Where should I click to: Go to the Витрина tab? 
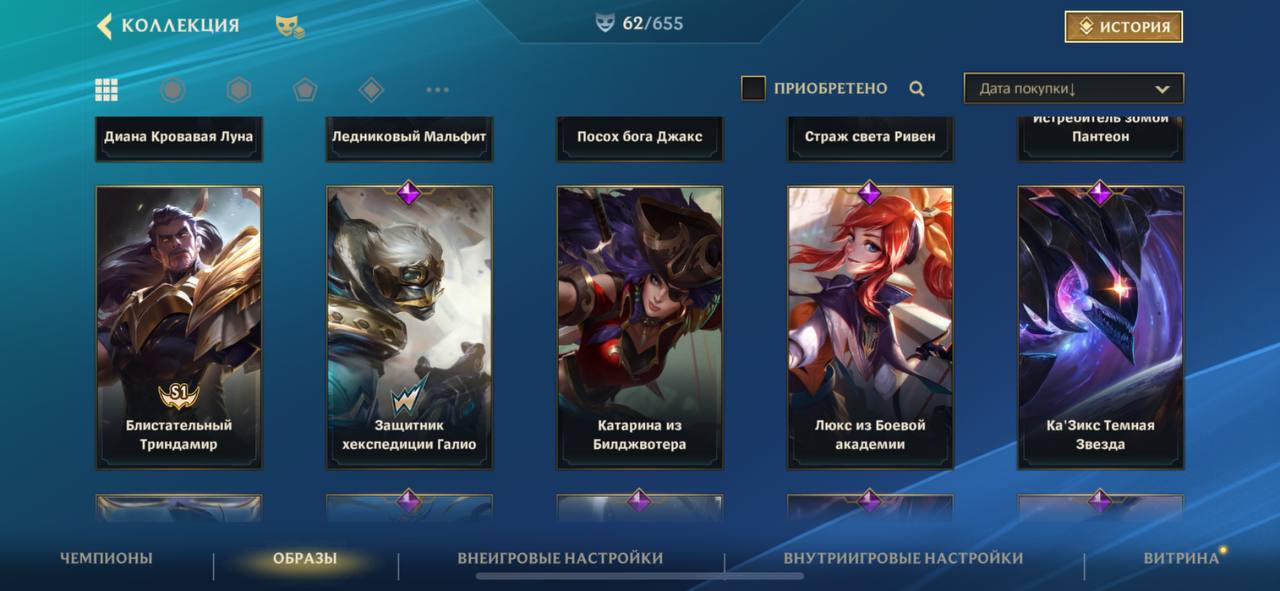pos(1181,558)
